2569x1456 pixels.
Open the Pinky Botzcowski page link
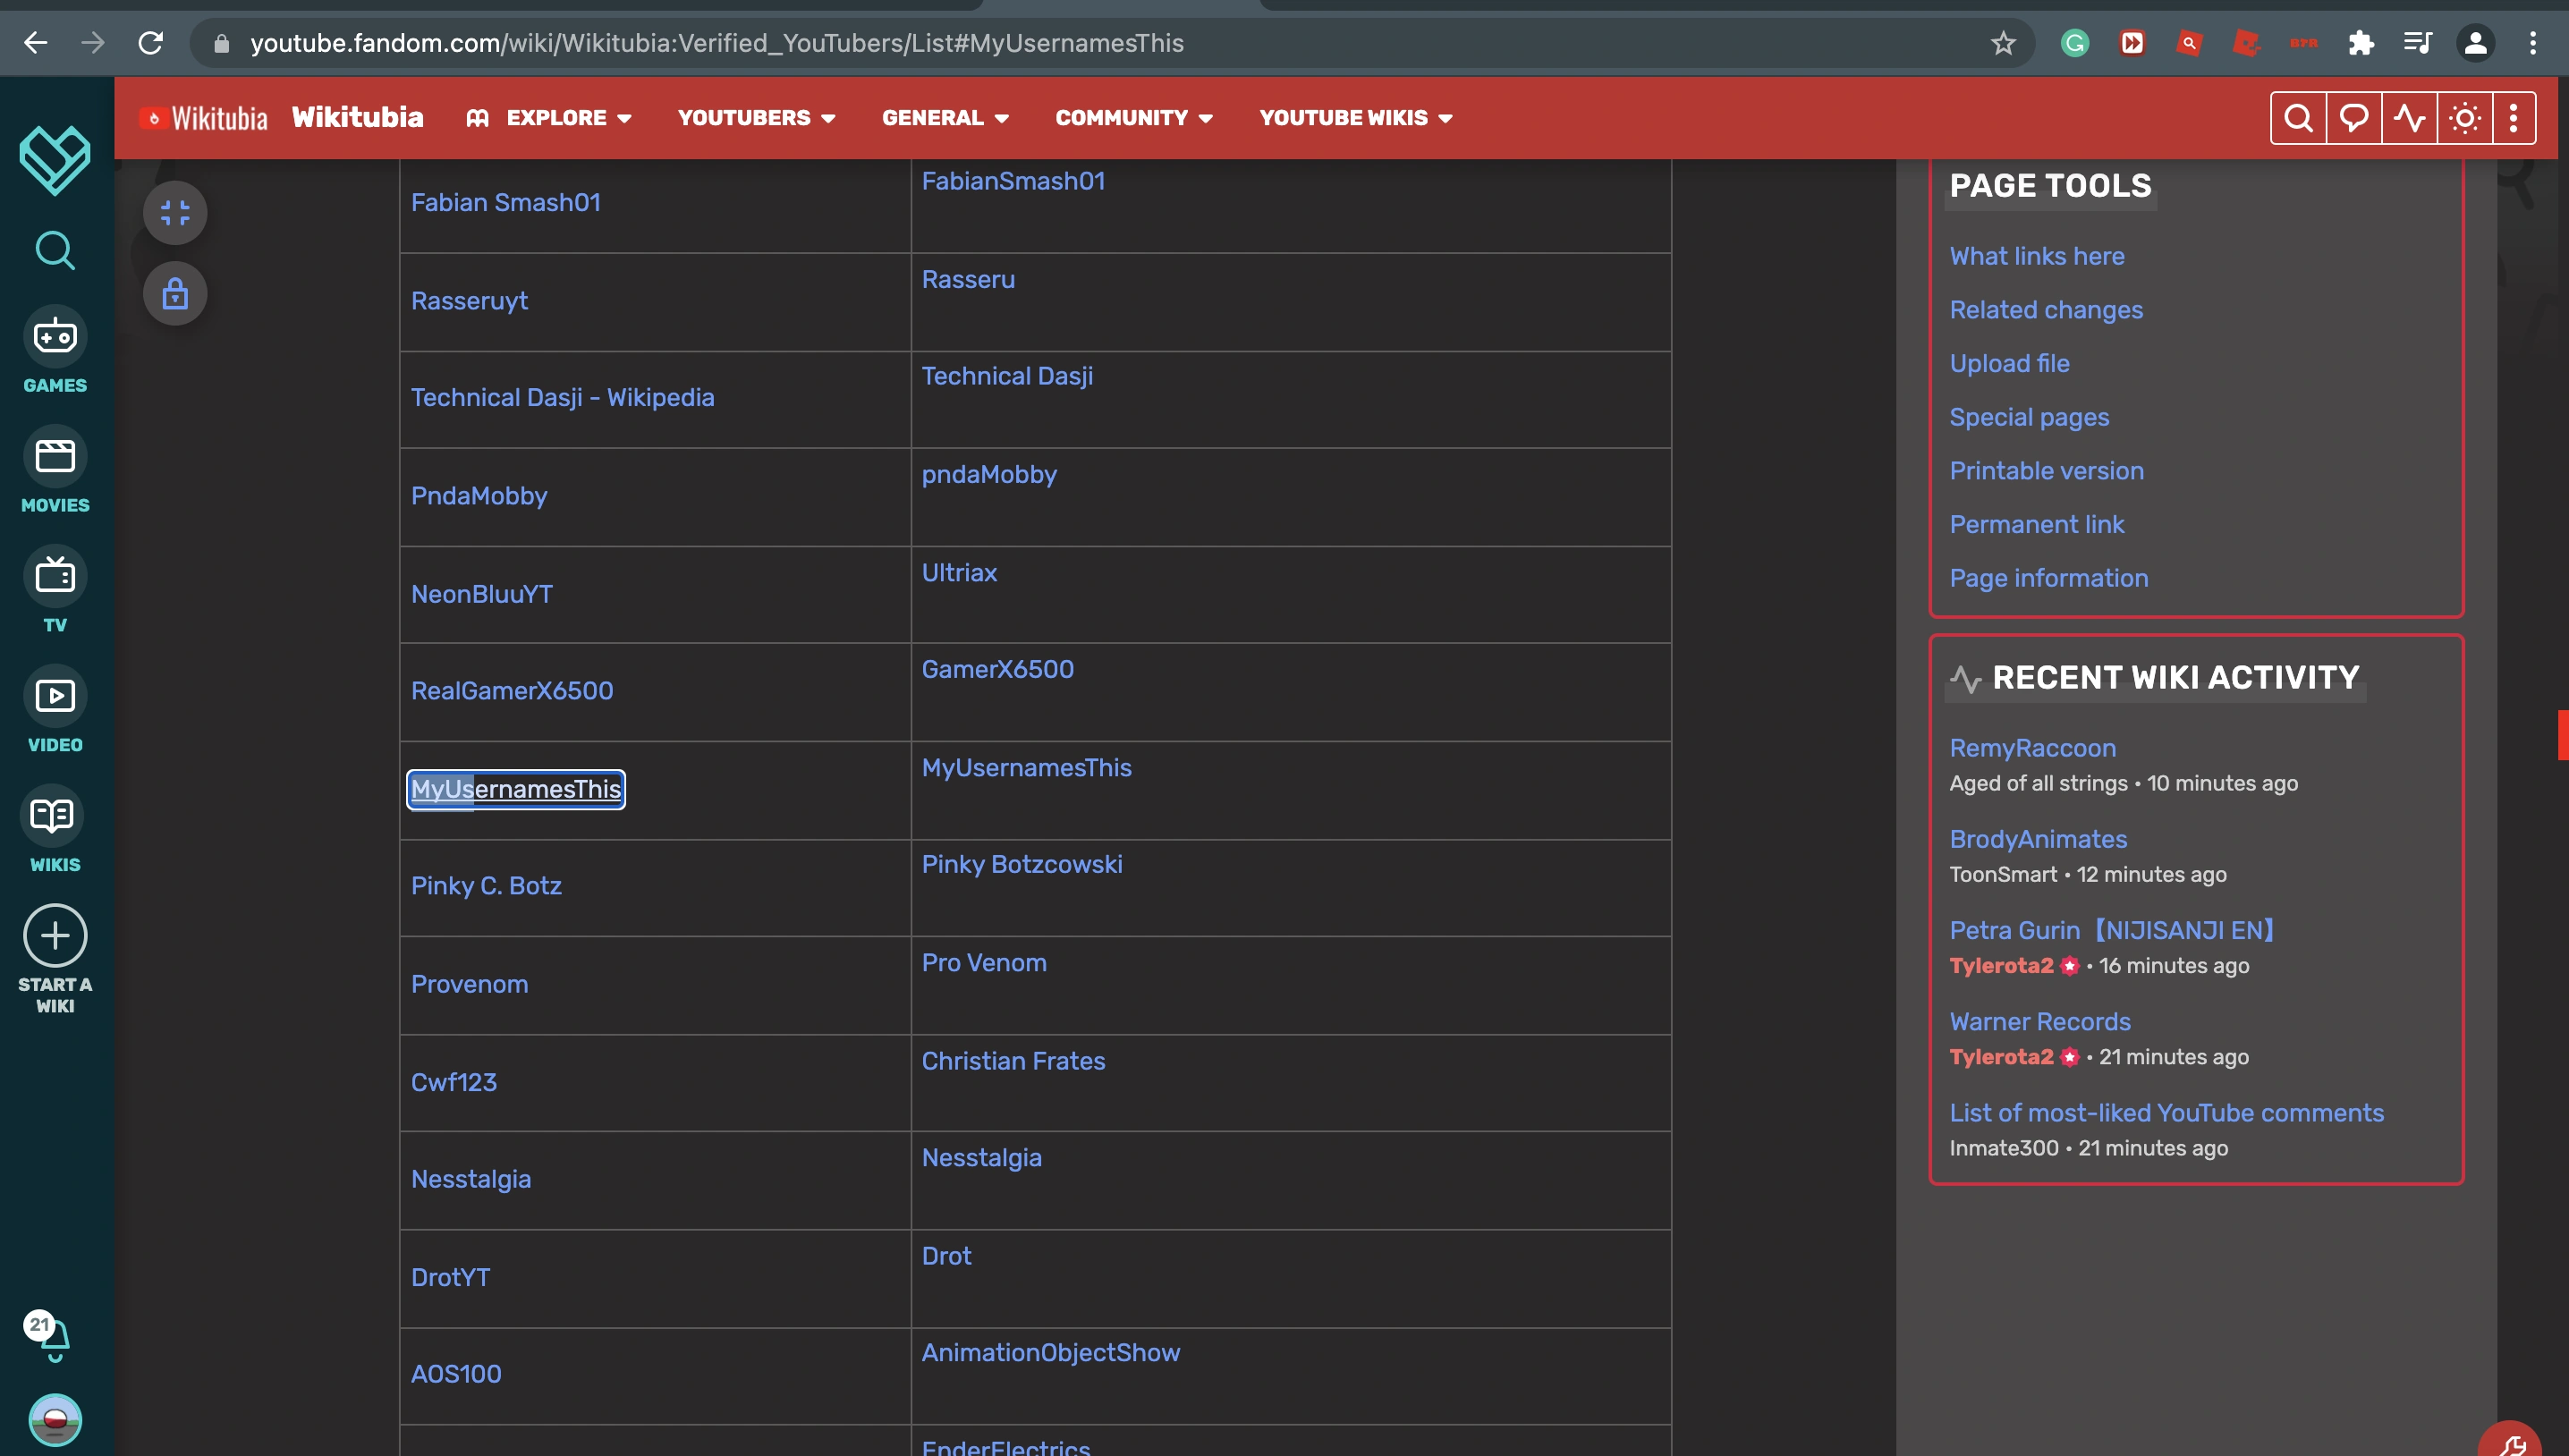1021,864
